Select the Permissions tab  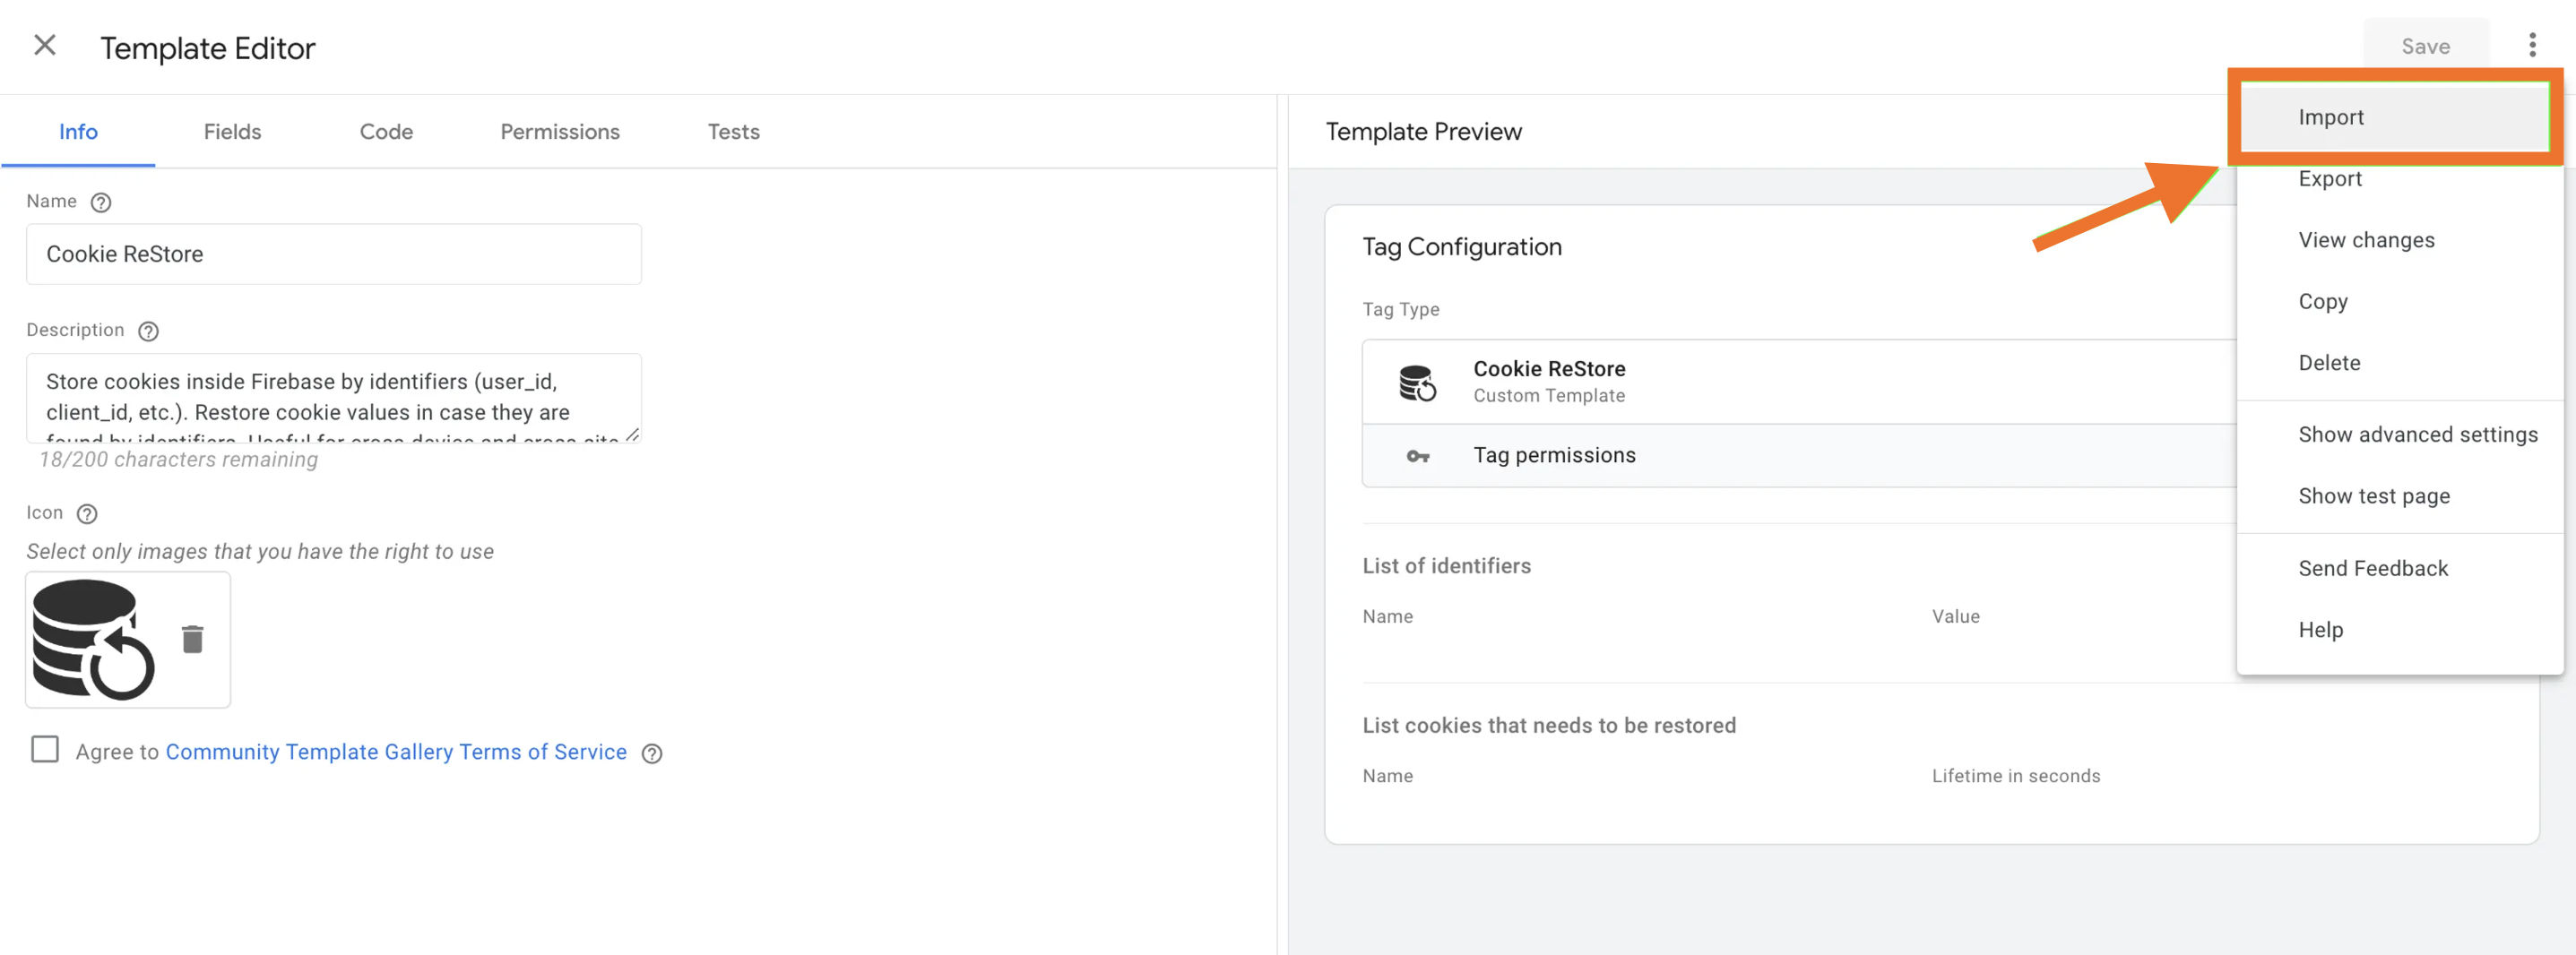(x=560, y=132)
